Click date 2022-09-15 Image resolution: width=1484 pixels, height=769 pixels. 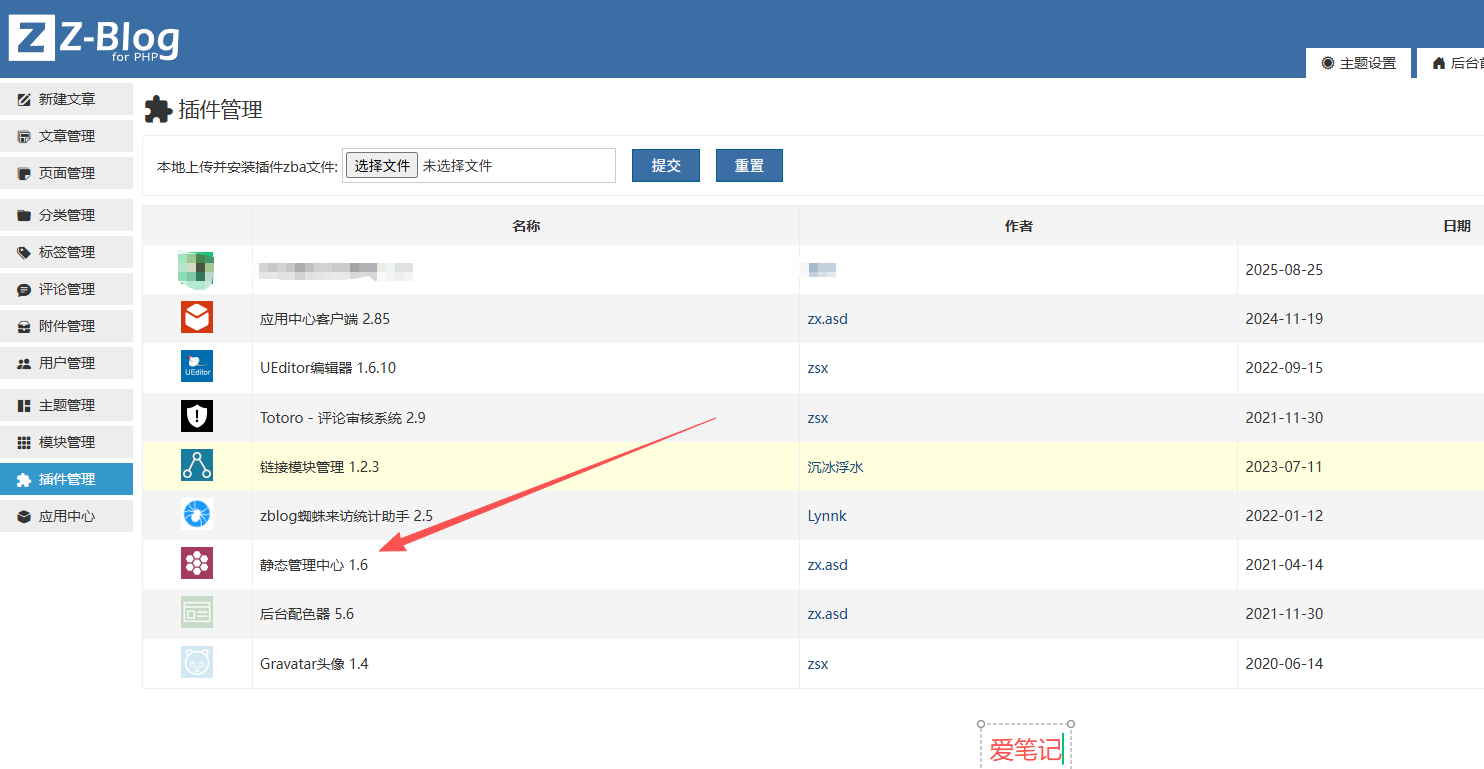(x=1284, y=368)
